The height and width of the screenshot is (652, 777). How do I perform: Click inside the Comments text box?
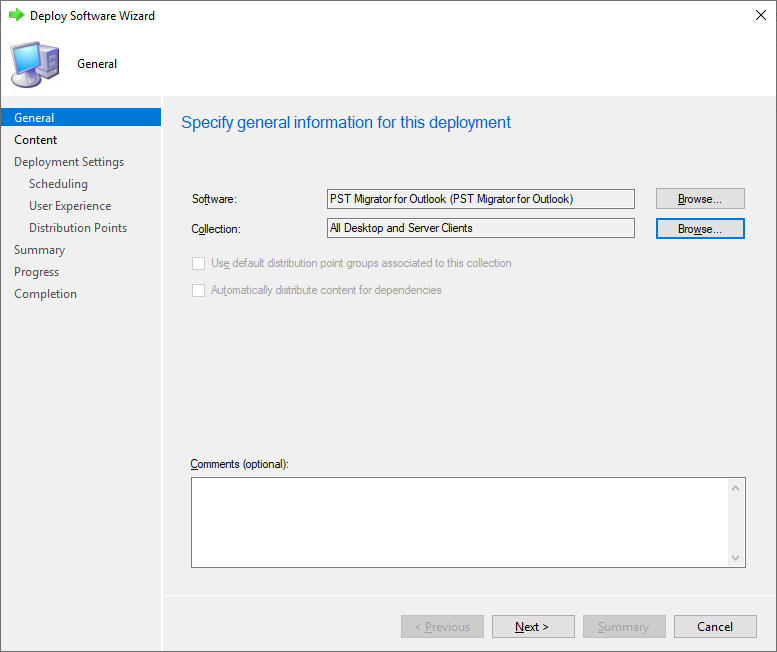(x=459, y=522)
